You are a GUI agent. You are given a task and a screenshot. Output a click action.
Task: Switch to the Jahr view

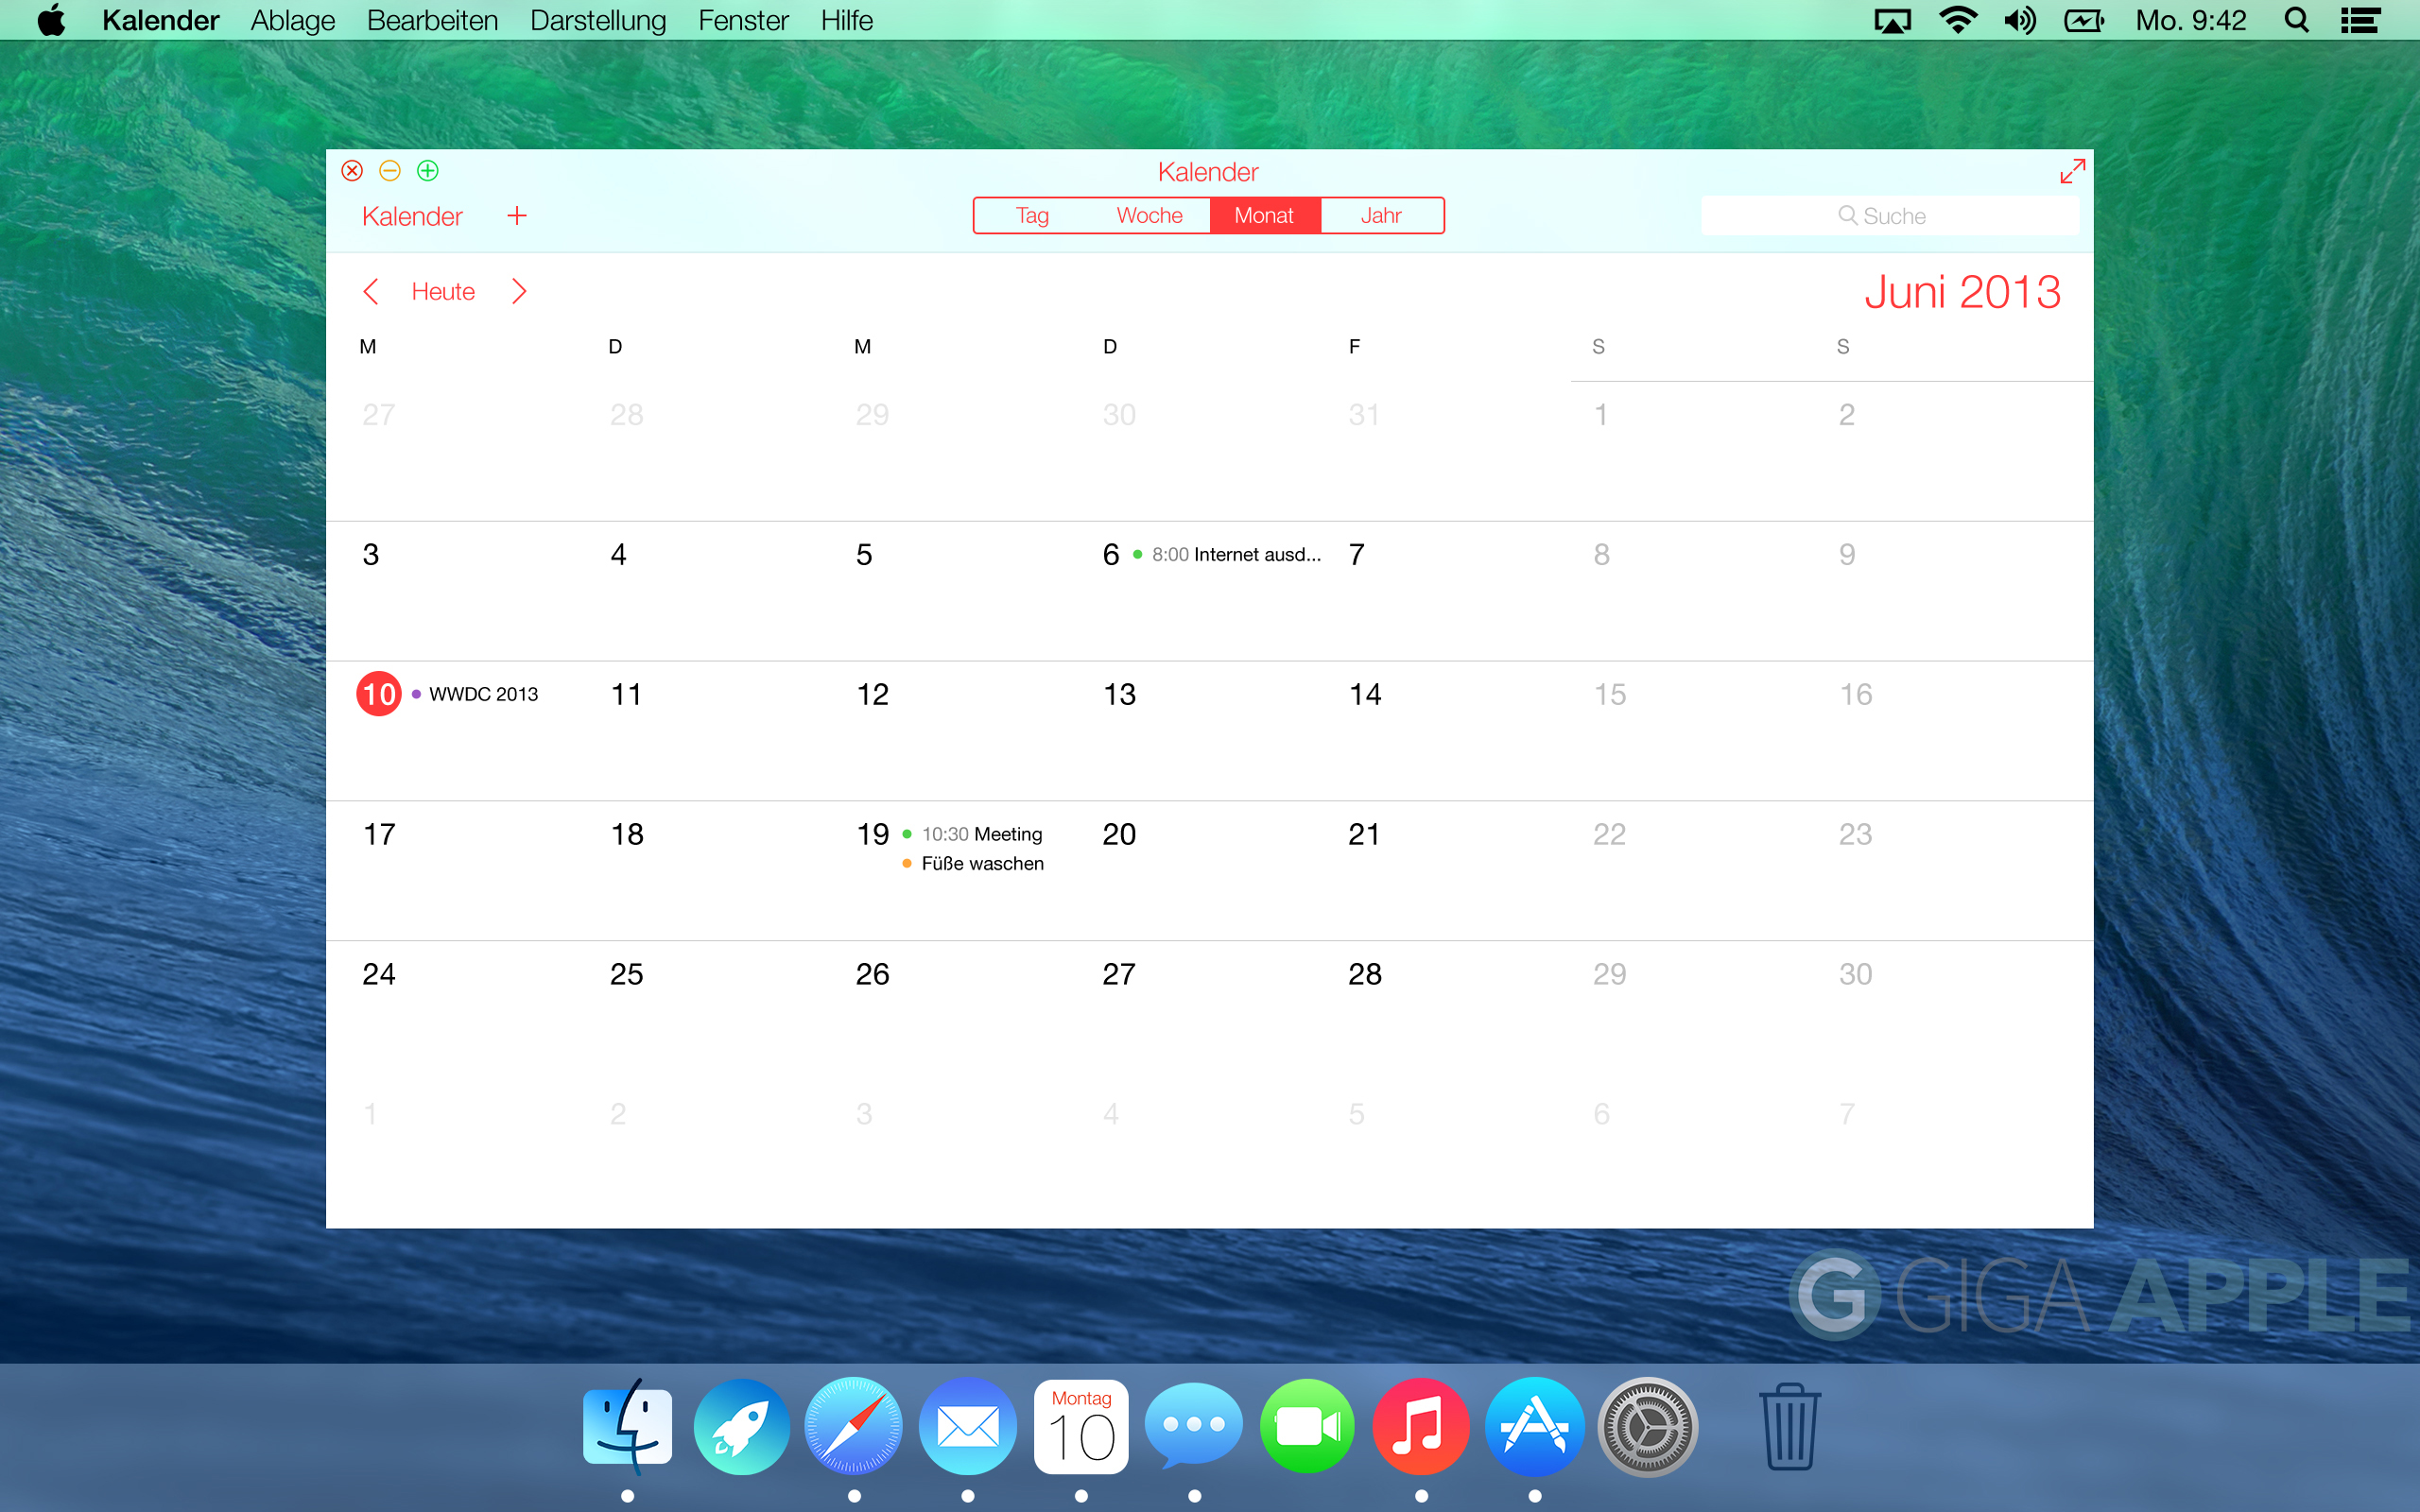tap(1381, 216)
